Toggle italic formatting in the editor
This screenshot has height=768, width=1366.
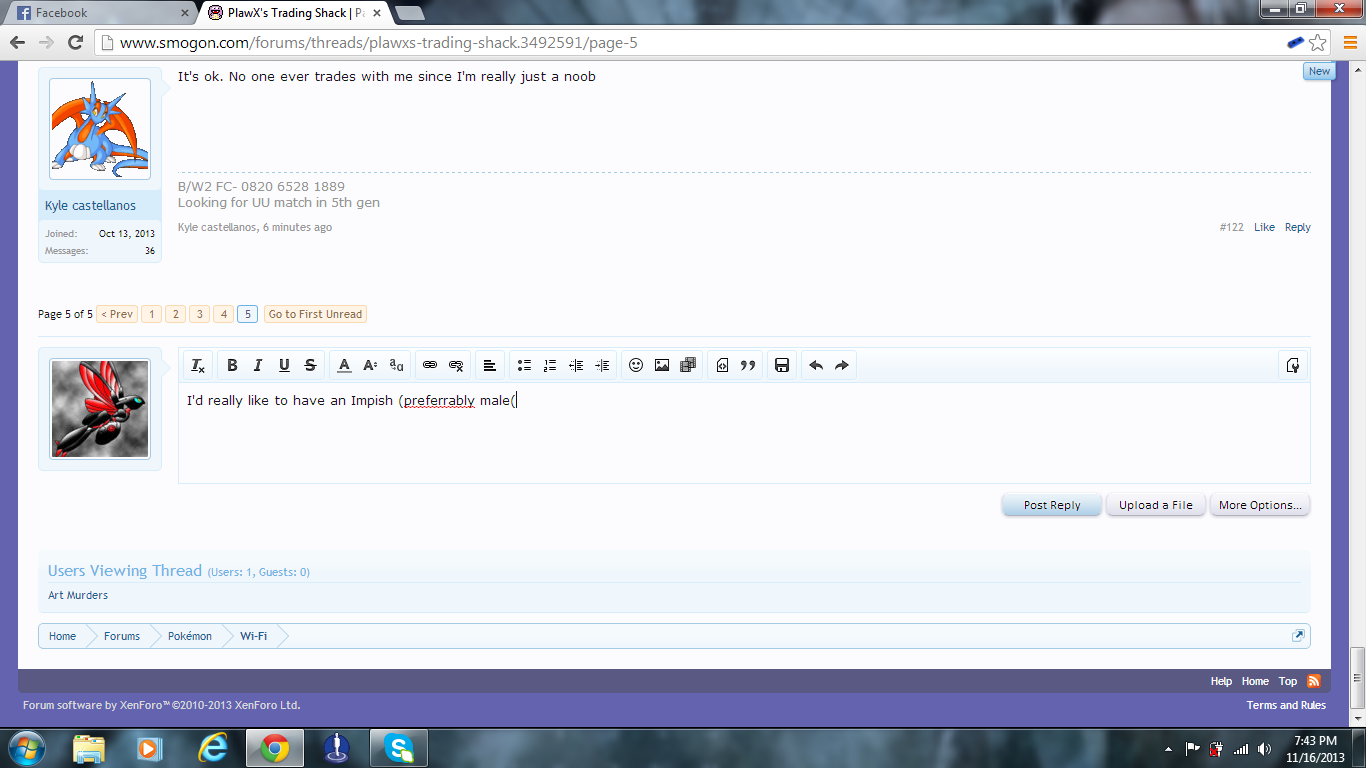click(x=258, y=366)
